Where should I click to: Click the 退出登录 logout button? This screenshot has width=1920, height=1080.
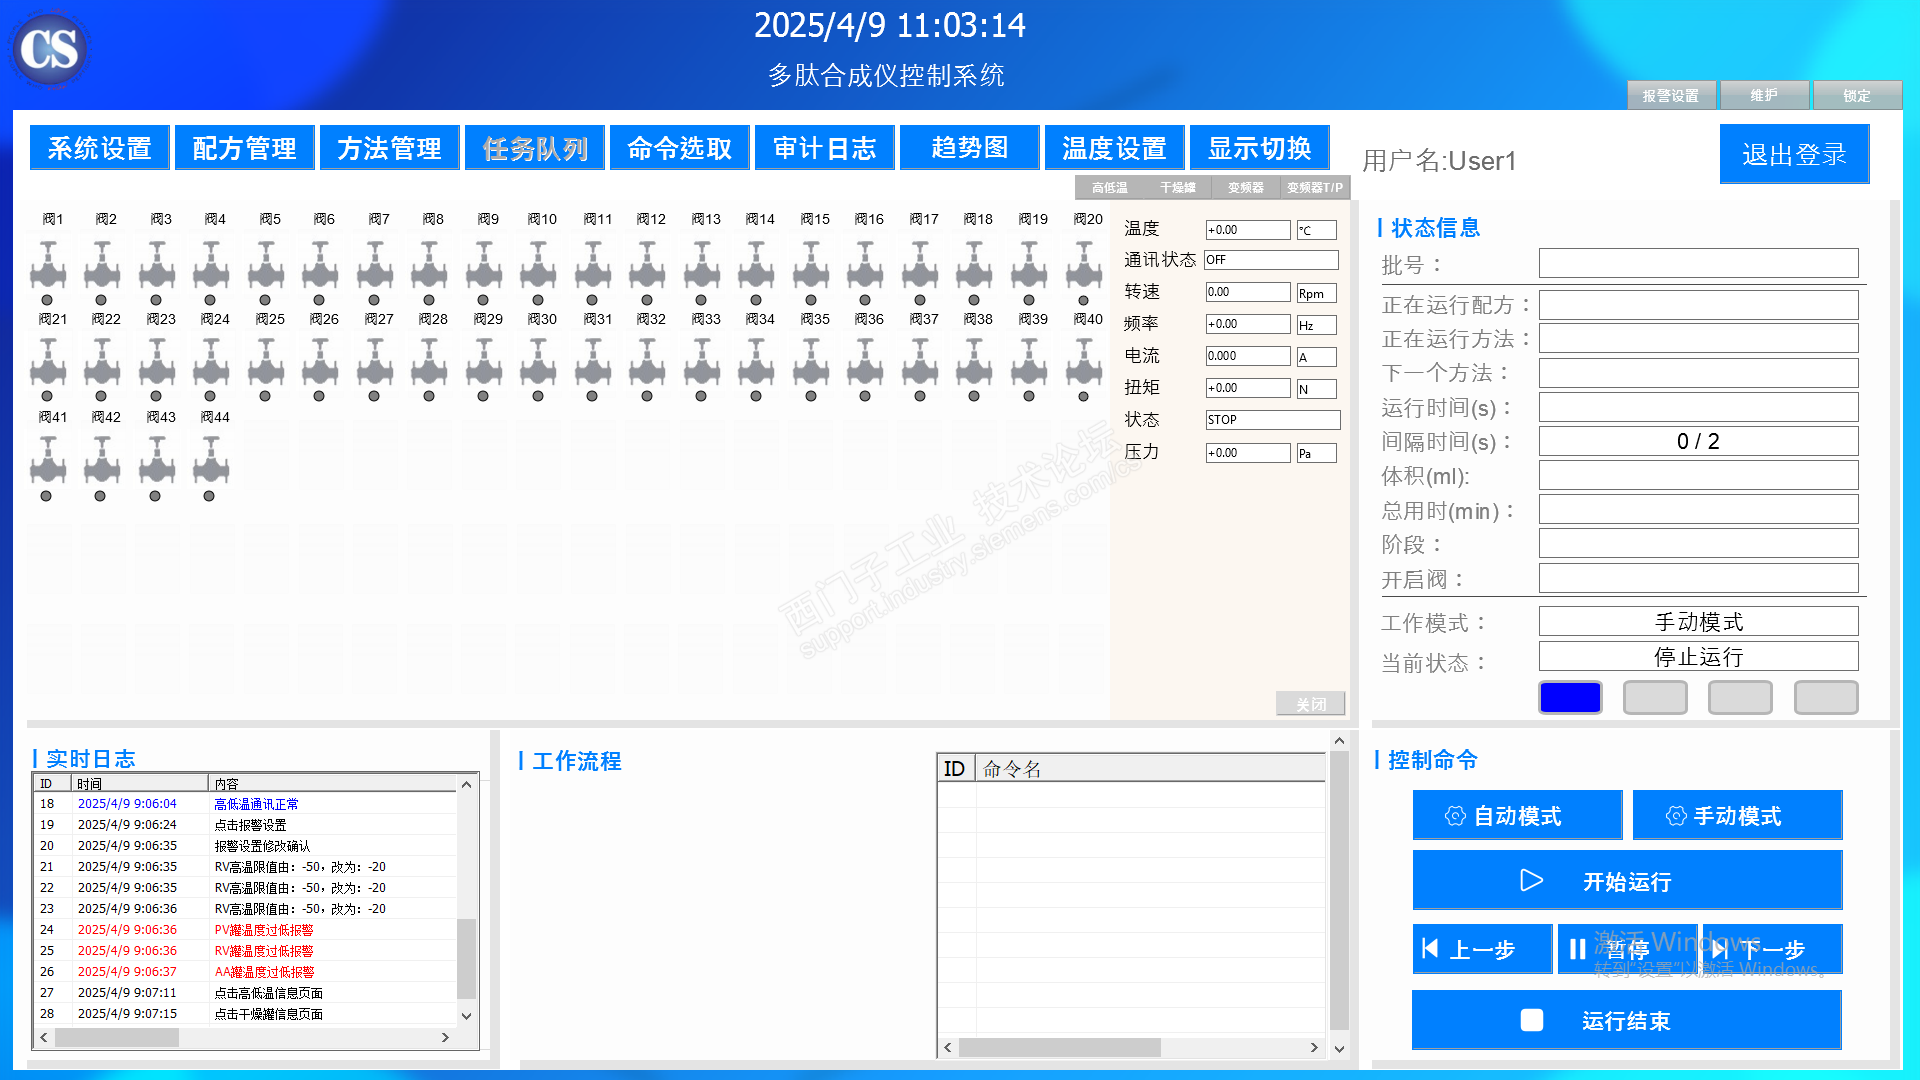point(1794,154)
